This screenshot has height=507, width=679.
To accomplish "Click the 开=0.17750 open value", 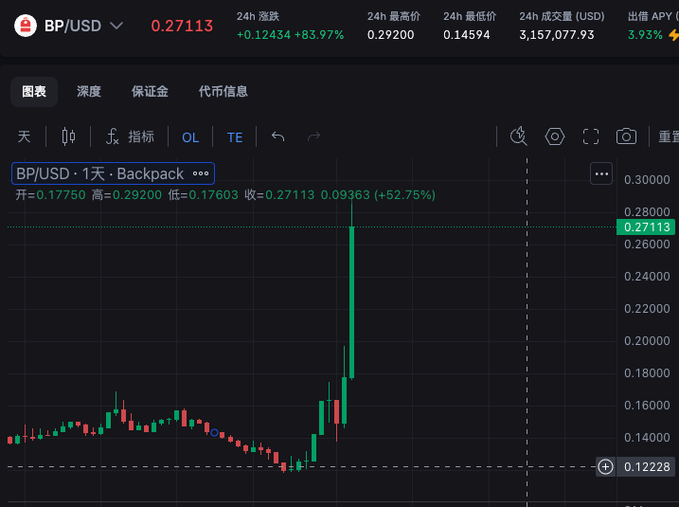I will 51,195.
